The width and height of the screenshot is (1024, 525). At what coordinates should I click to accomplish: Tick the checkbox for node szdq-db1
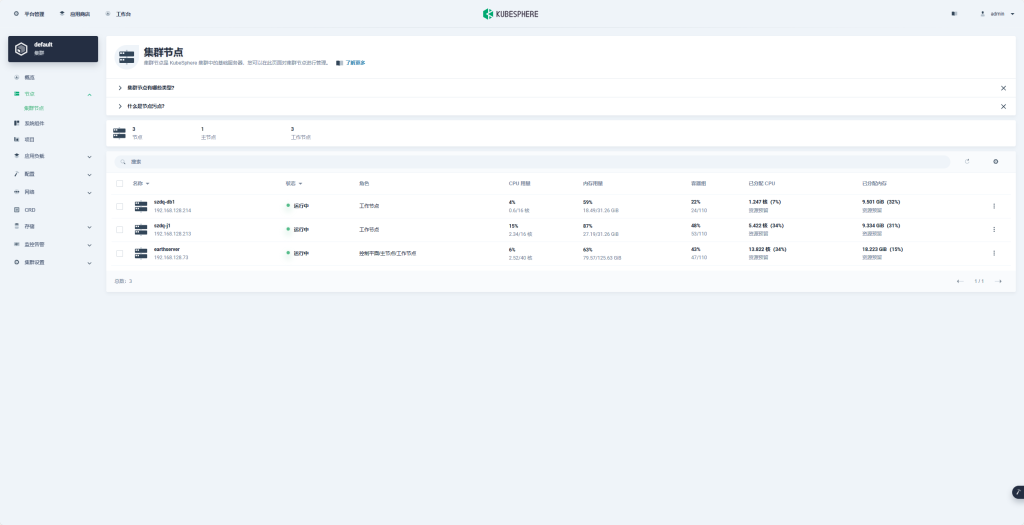(120, 206)
